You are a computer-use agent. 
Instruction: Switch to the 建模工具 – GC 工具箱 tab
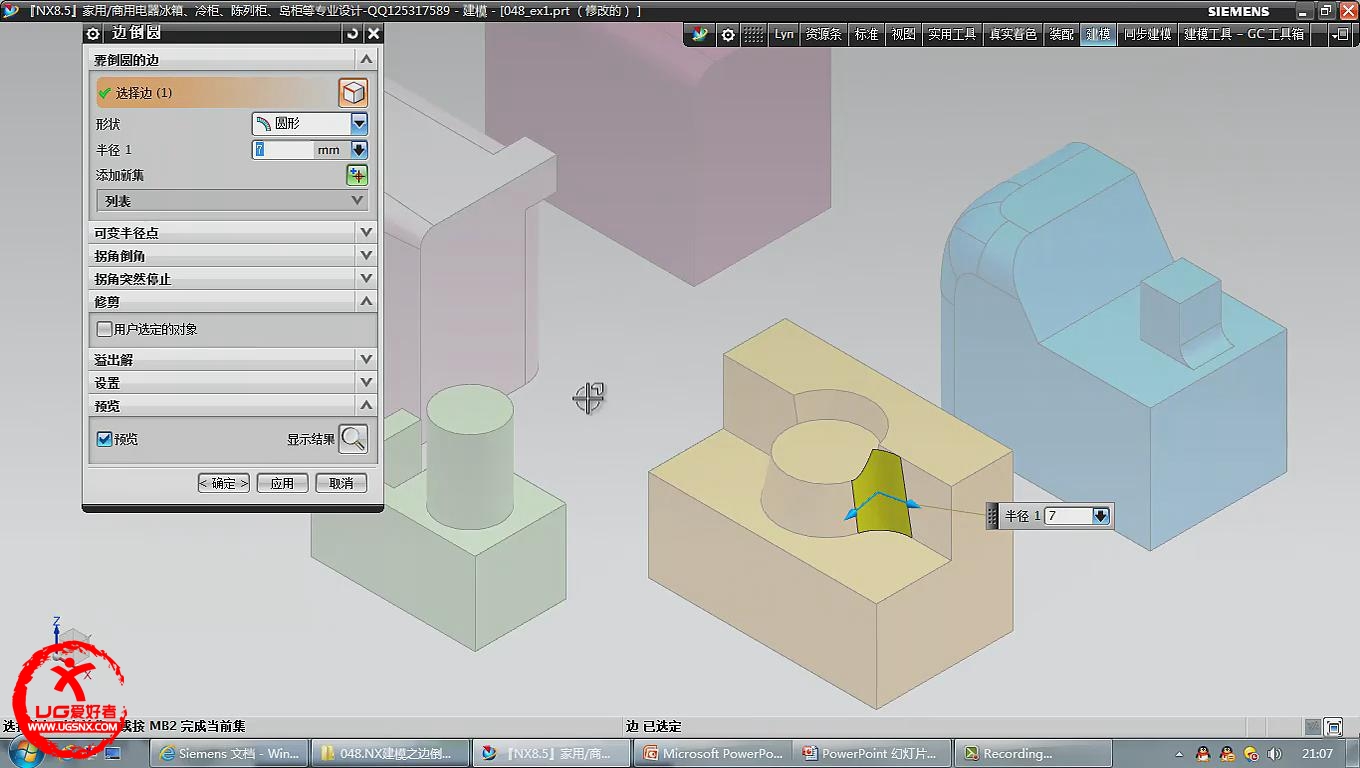point(1244,34)
